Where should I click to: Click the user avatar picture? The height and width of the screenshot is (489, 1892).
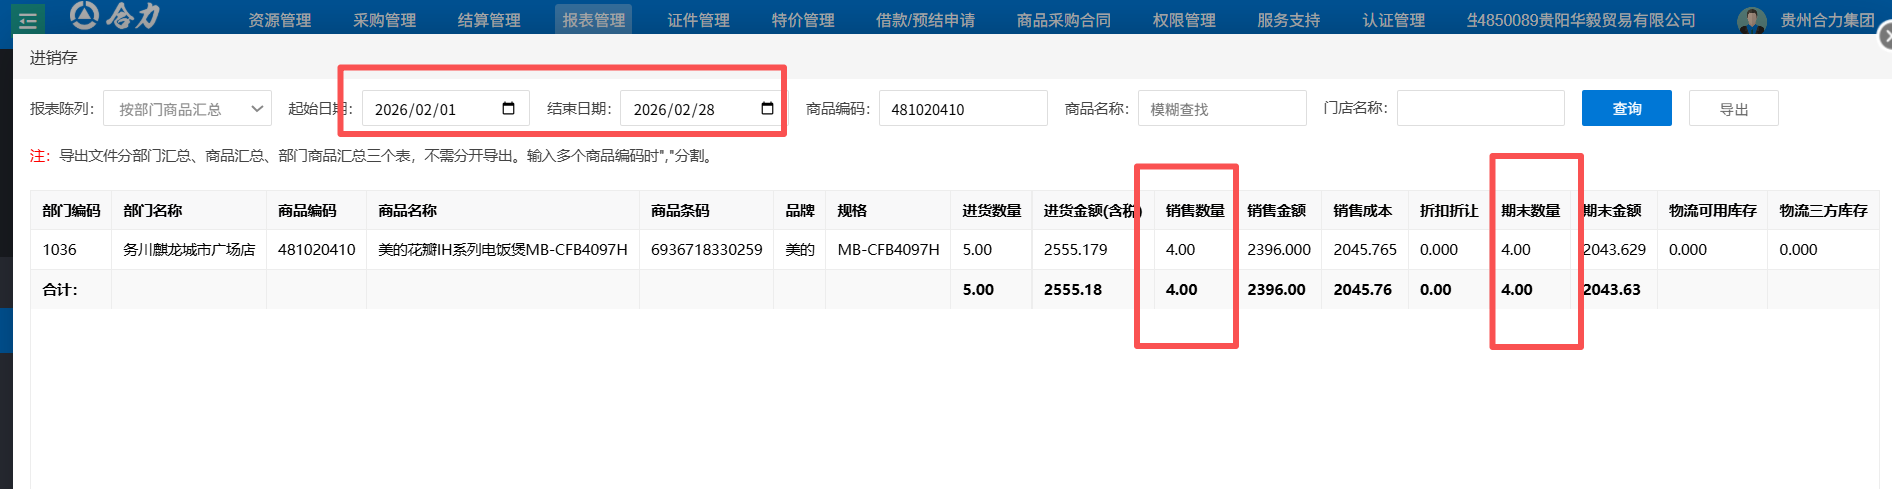click(1751, 20)
